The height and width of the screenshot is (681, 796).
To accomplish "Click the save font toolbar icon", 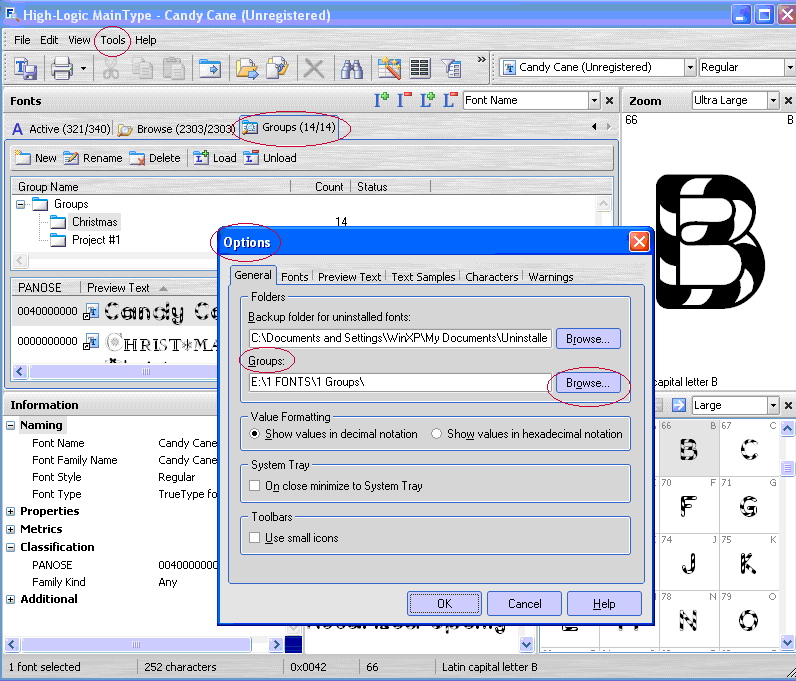I will pos(25,68).
